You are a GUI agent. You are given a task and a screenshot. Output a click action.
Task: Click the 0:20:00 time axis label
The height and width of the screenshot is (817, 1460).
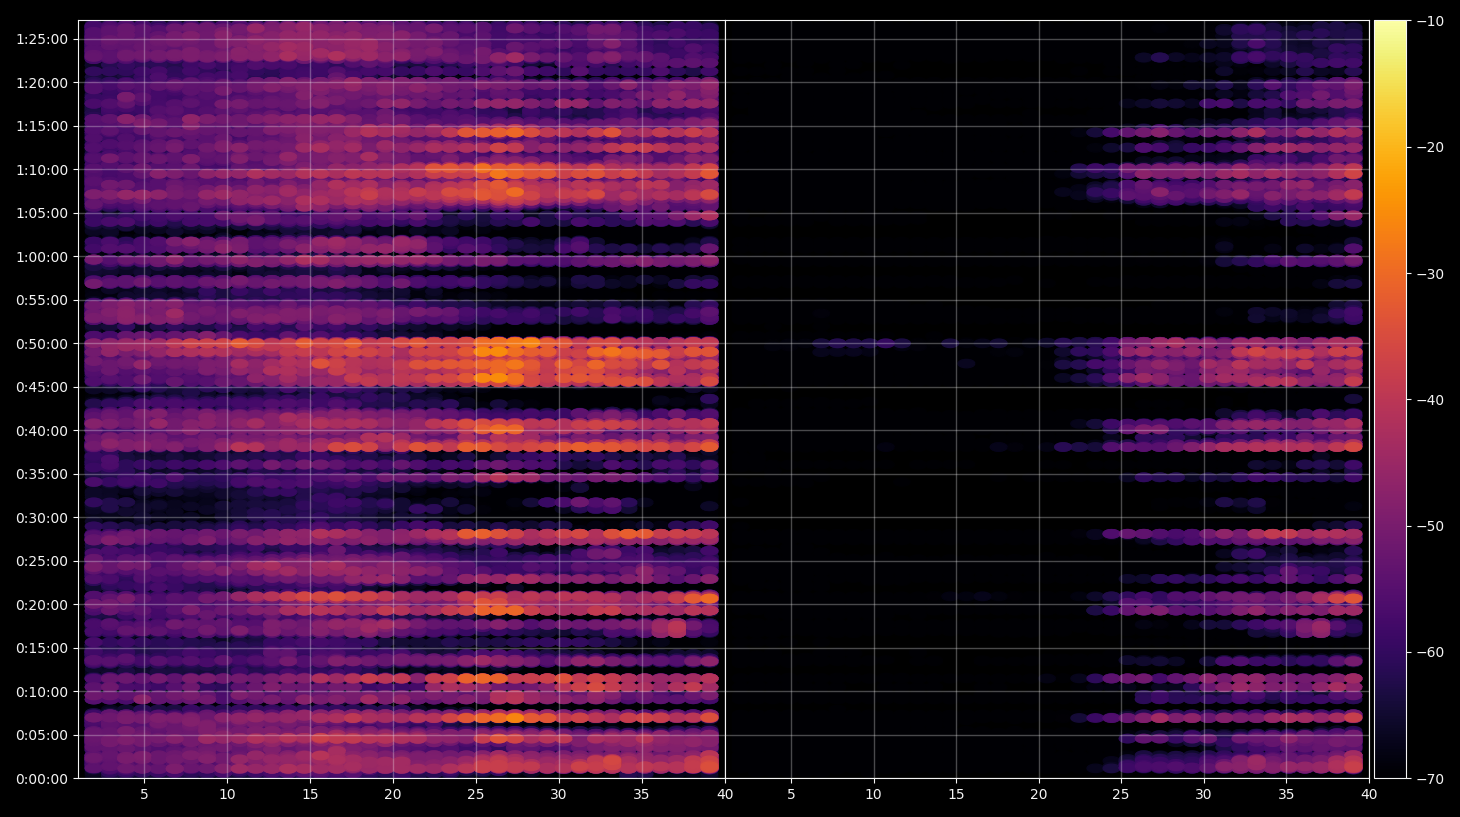(x=42, y=605)
